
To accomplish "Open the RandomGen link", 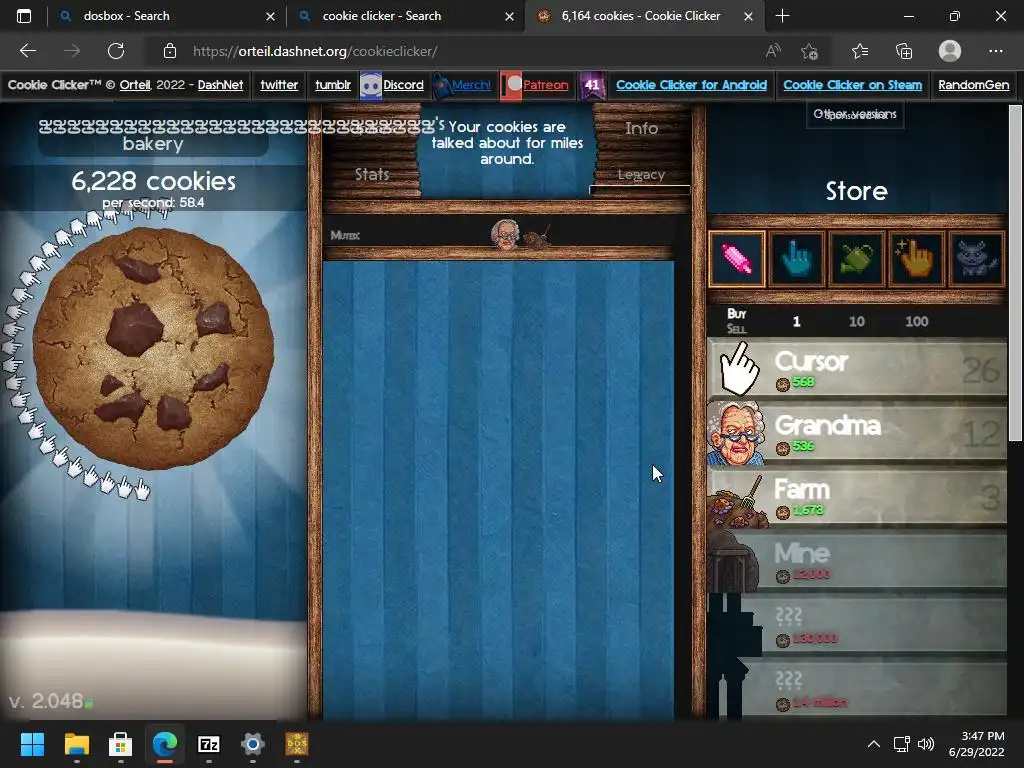I will (x=974, y=85).
